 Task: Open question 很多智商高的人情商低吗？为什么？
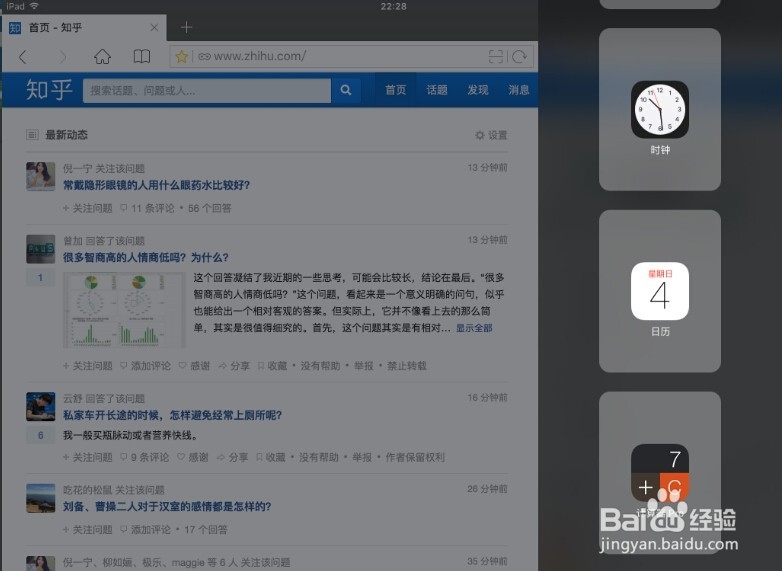146,257
